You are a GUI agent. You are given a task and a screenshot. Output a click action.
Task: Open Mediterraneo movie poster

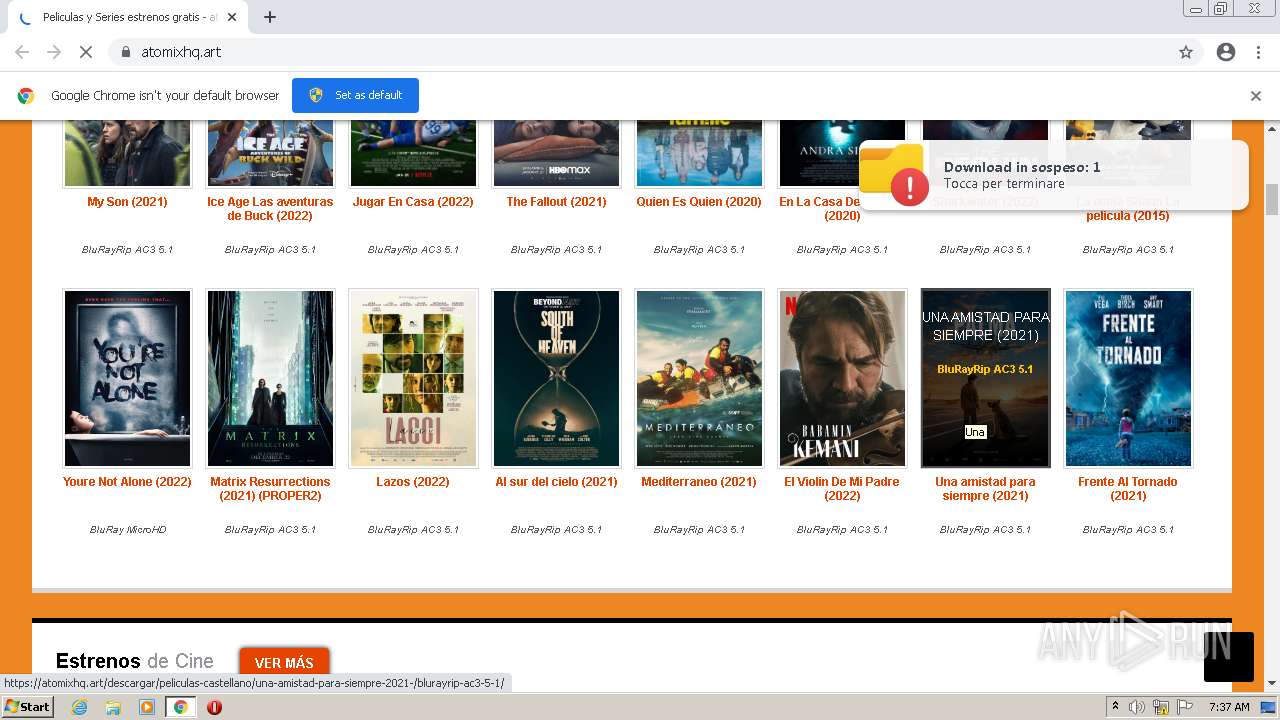point(699,379)
